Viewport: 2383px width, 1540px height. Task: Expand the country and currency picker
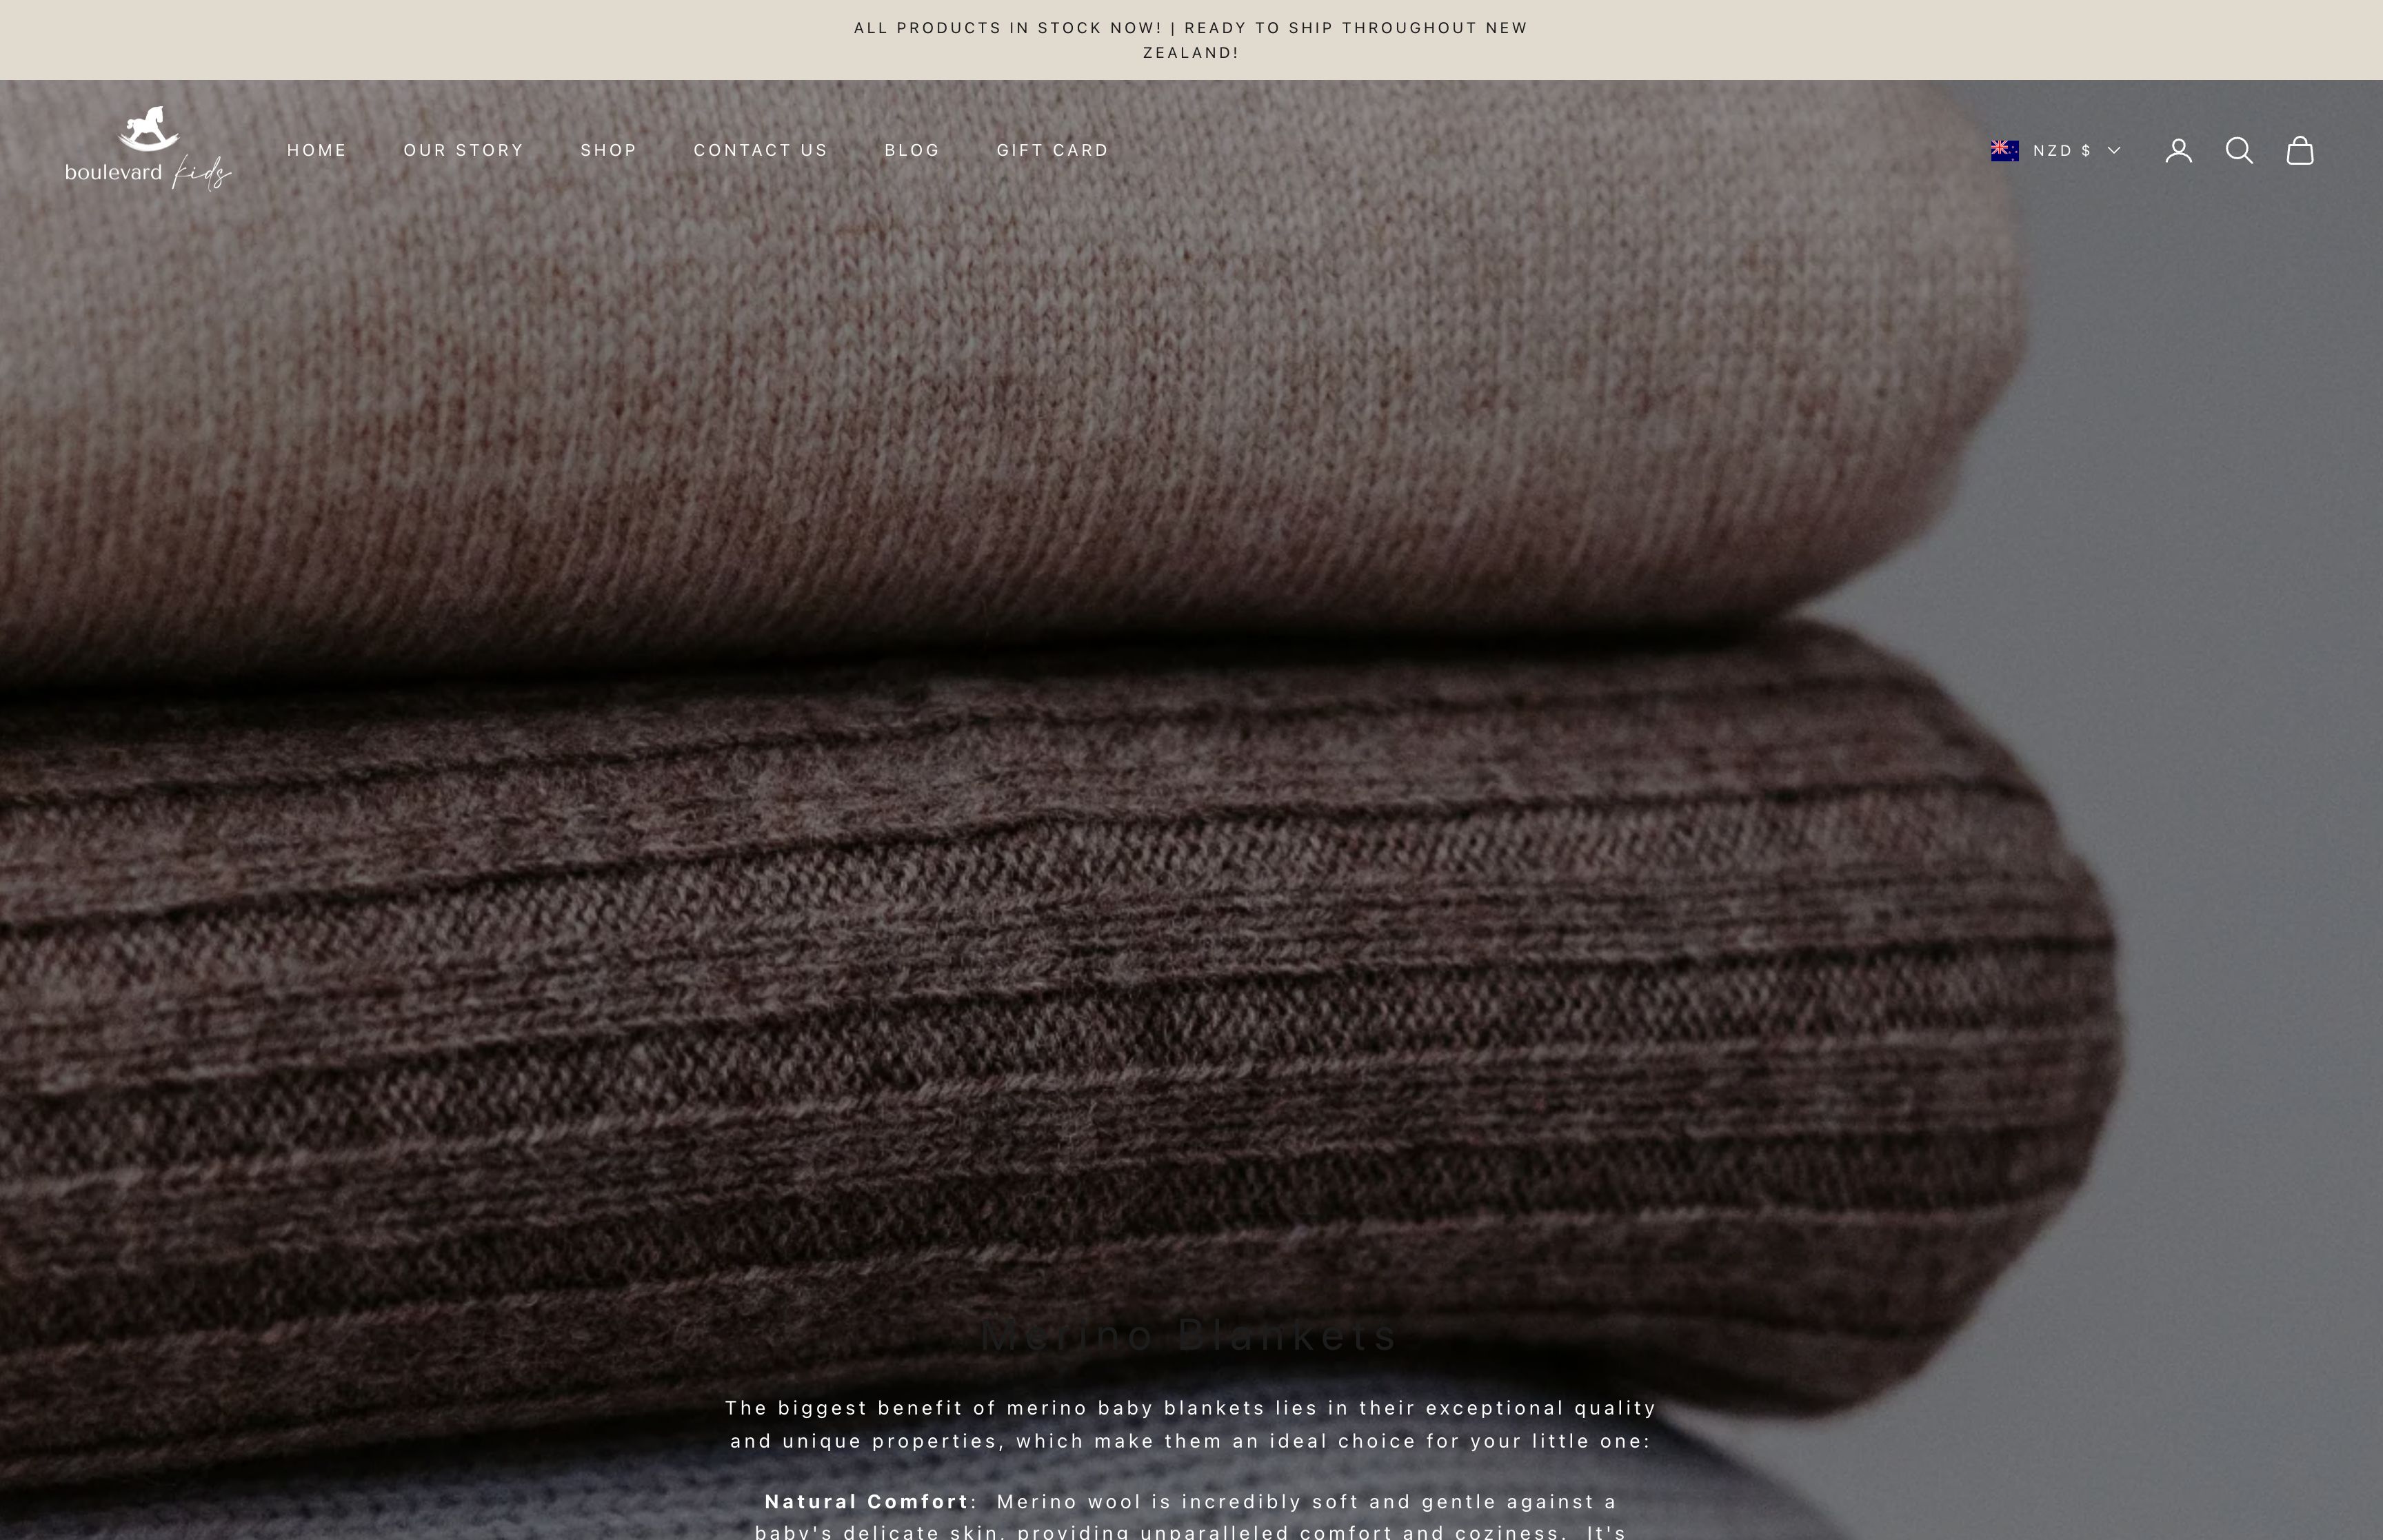2055,150
